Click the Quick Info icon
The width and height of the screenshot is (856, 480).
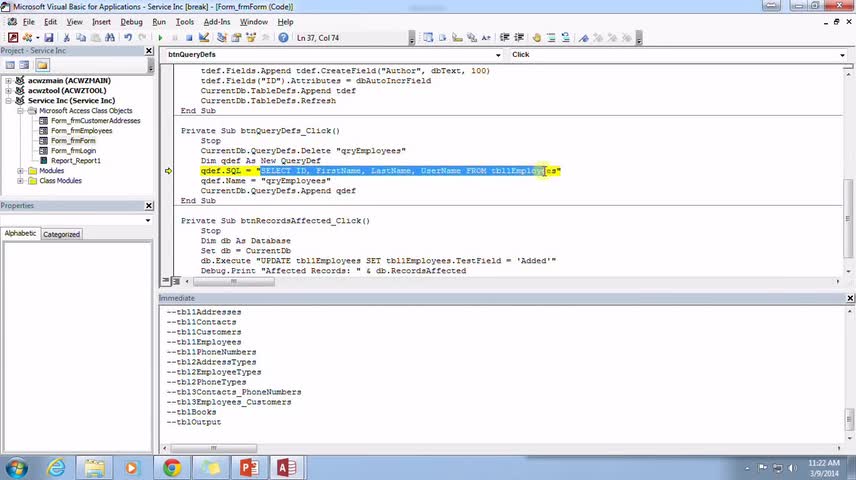click(x=457, y=38)
